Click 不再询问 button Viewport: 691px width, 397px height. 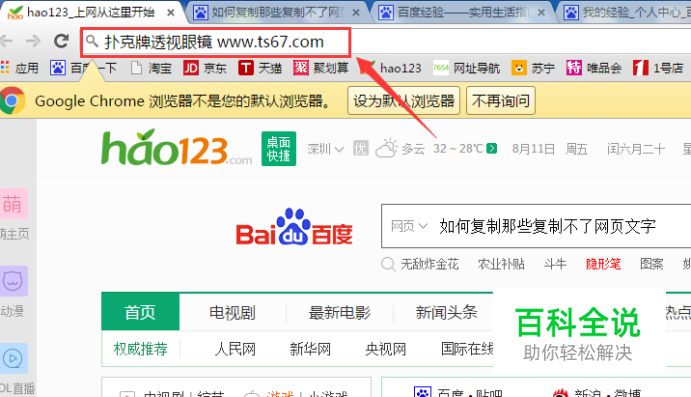pos(501,101)
